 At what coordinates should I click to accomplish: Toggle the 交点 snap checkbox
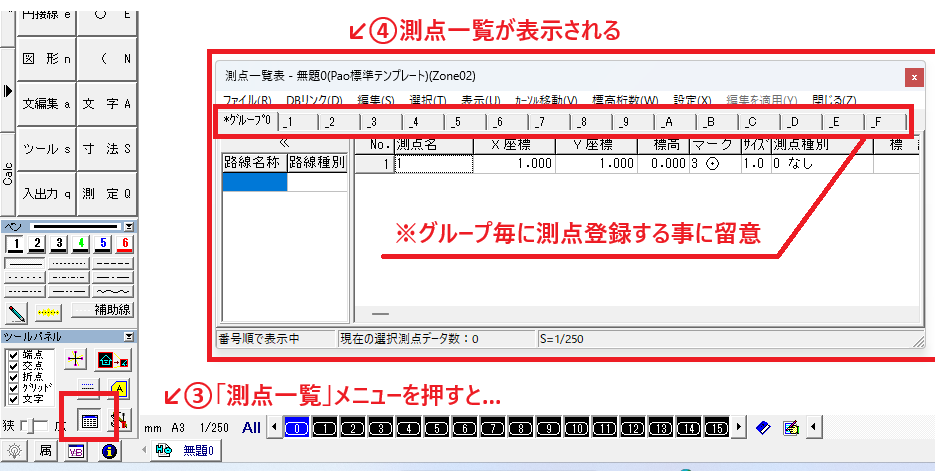(x=14, y=366)
